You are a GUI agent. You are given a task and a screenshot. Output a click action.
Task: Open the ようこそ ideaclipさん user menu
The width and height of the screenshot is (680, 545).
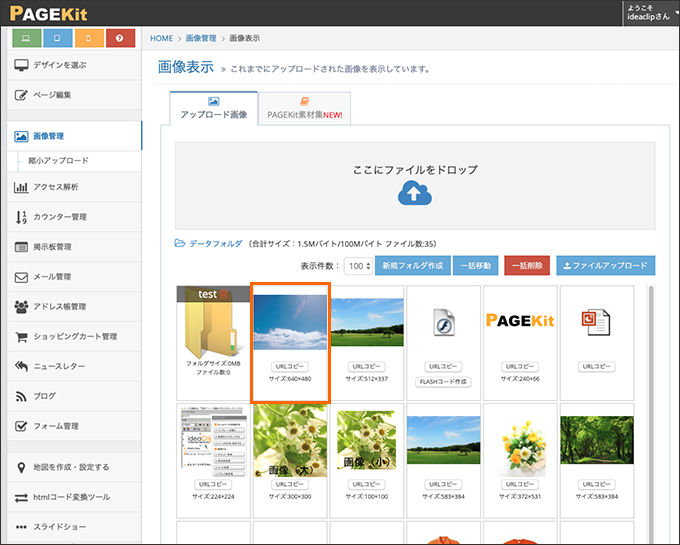651,13
